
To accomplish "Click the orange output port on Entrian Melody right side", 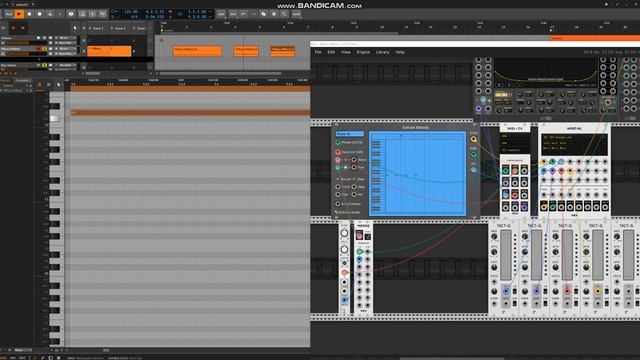I will click(x=473, y=139).
